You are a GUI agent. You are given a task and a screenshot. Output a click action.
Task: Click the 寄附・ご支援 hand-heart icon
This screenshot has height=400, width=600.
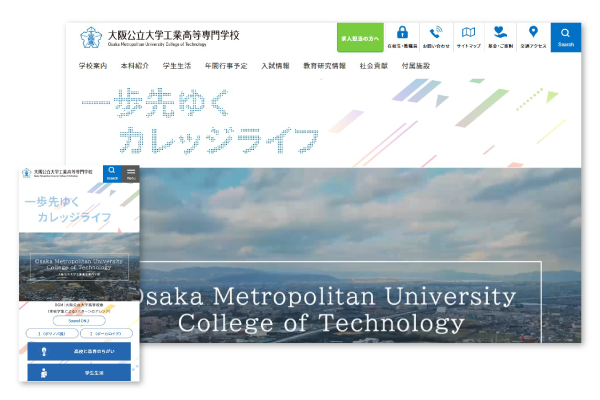pos(500,36)
